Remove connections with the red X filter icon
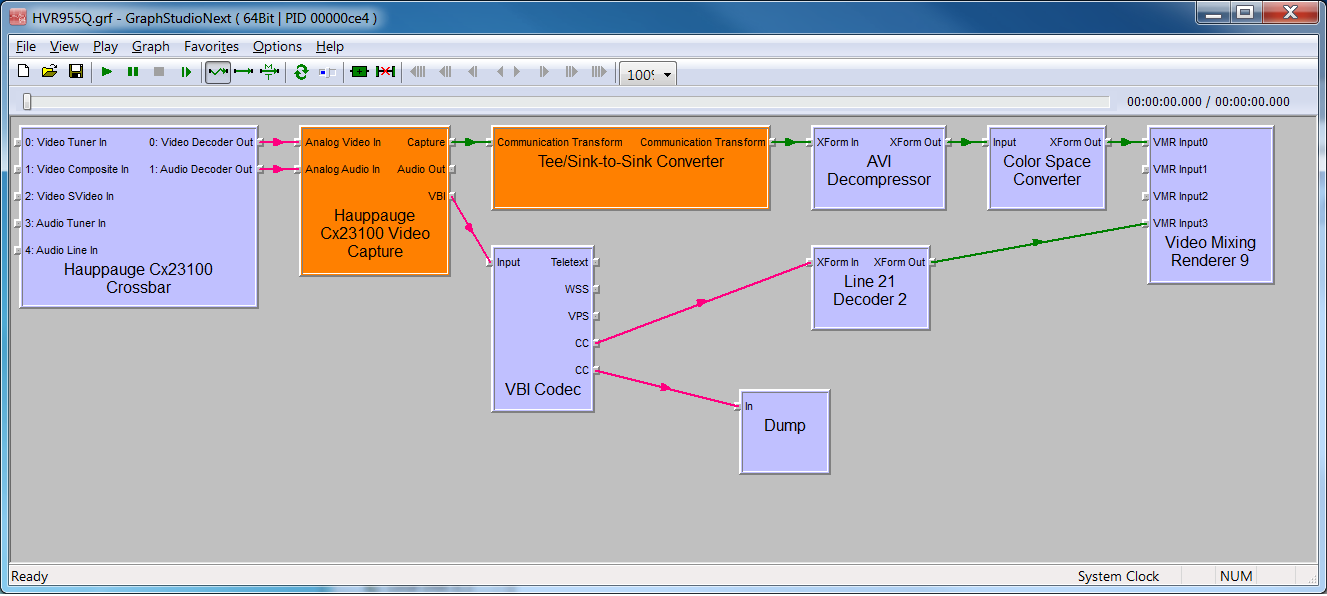The width and height of the screenshot is (1327, 596). click(385, 72)
